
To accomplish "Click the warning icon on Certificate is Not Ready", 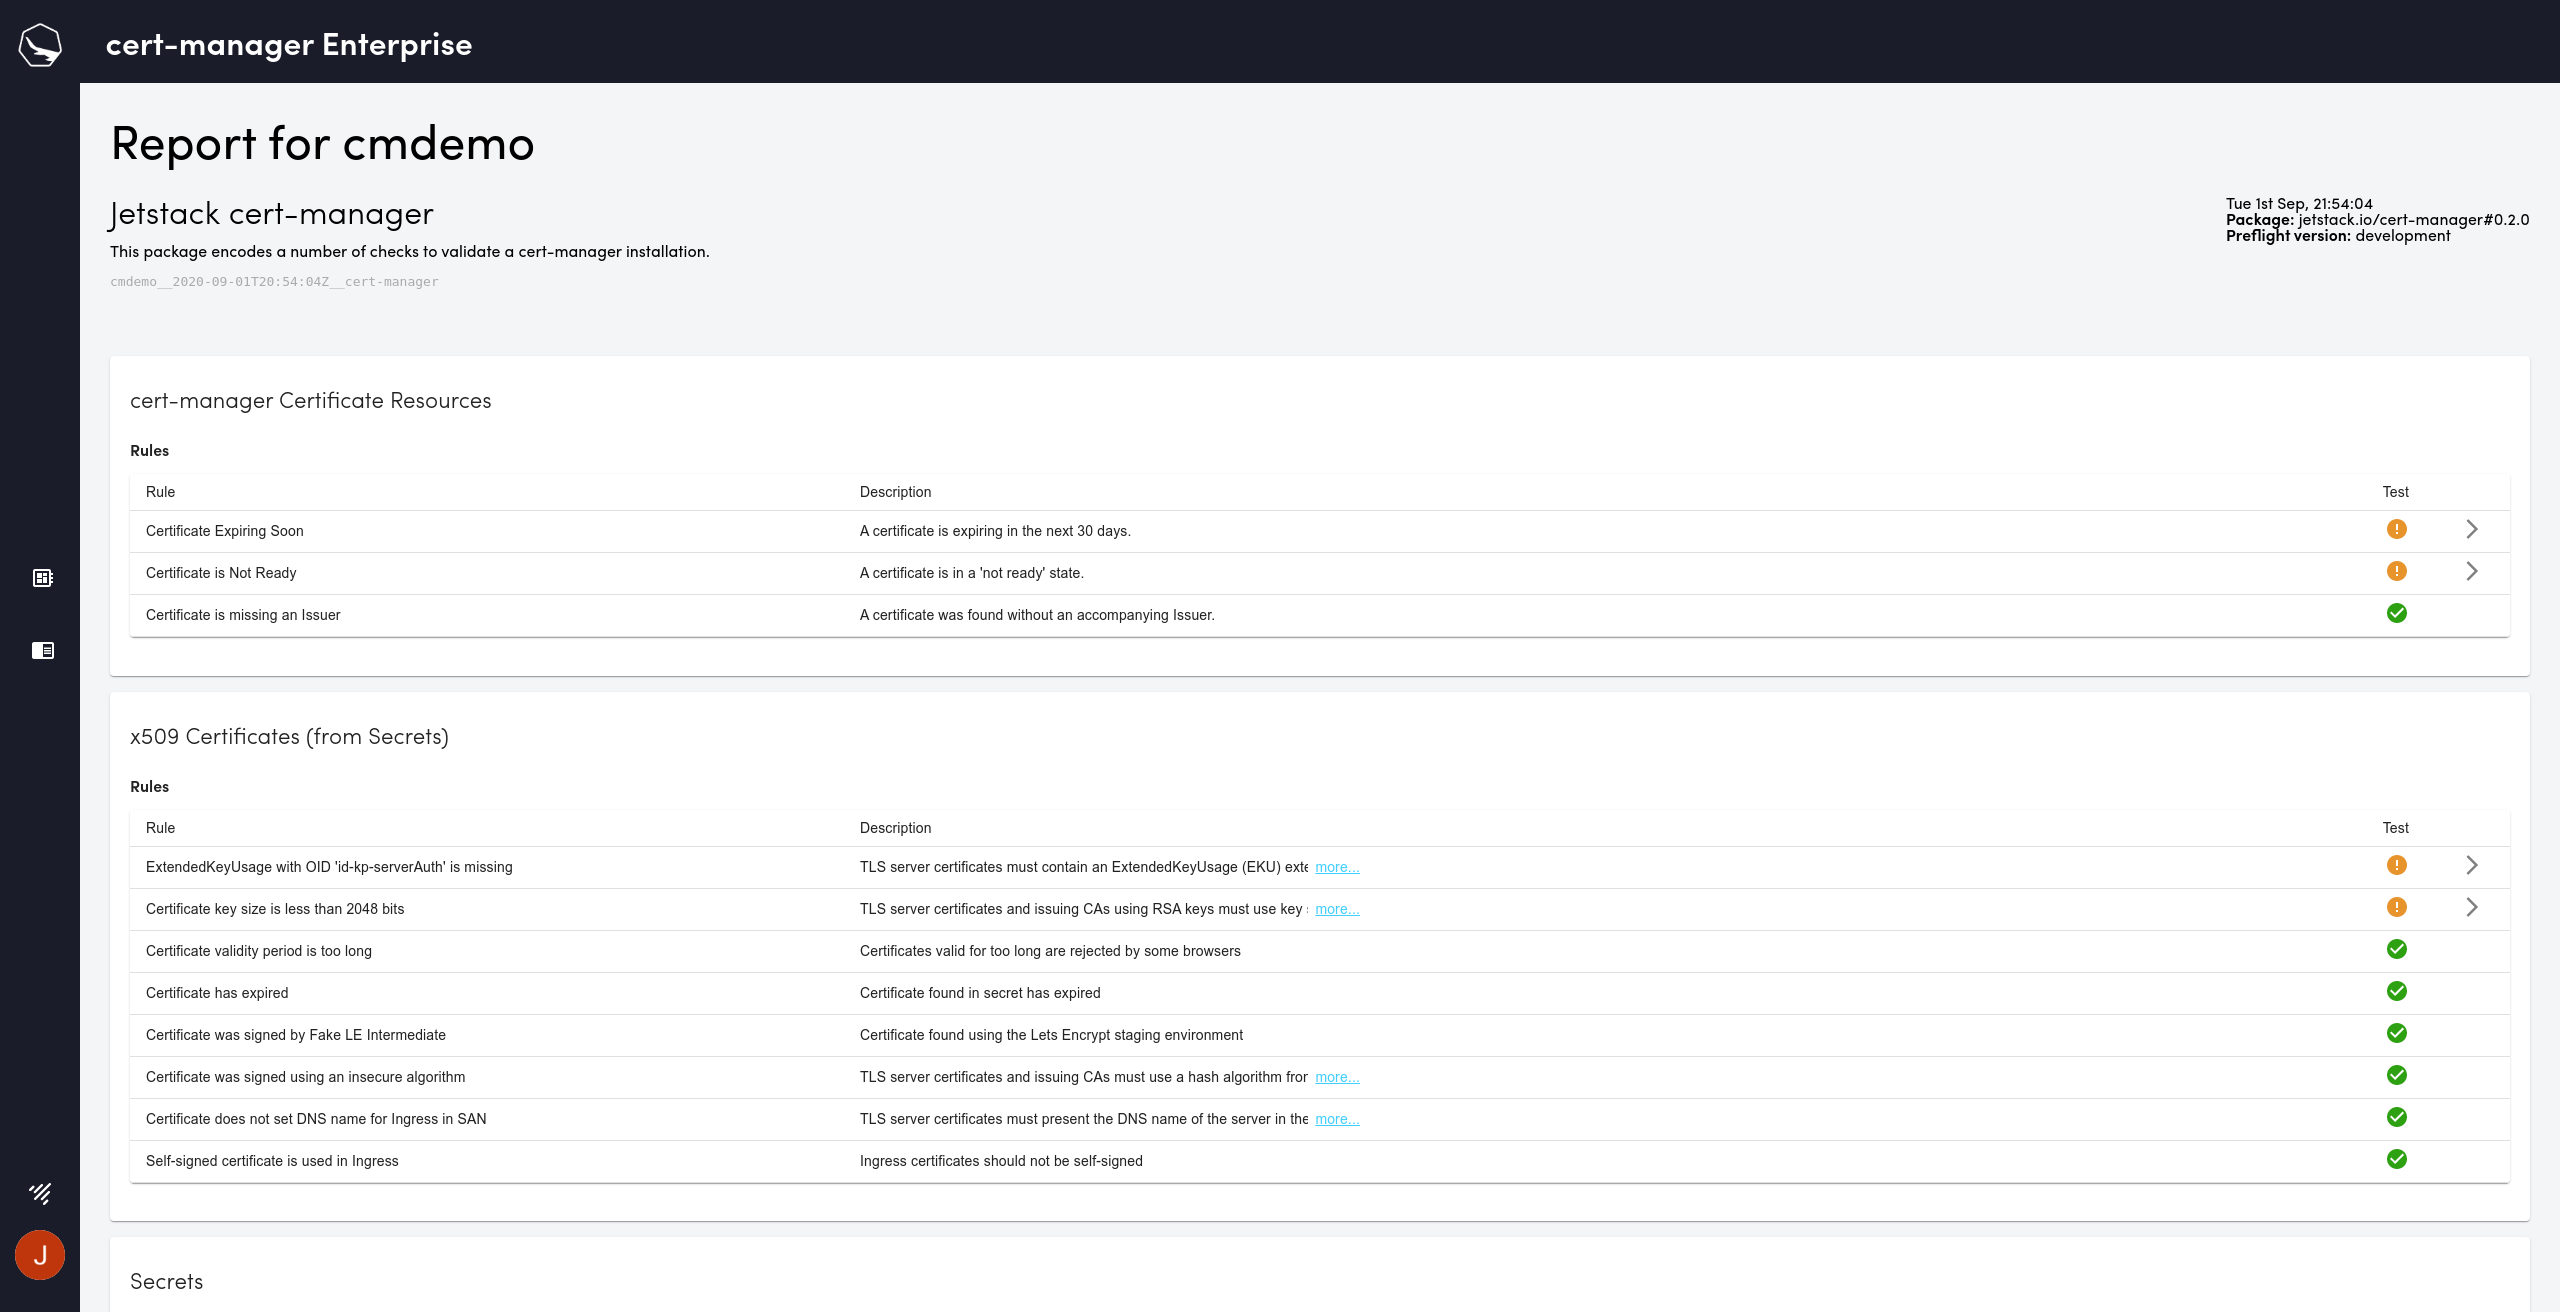I will tap(2396, 571).
